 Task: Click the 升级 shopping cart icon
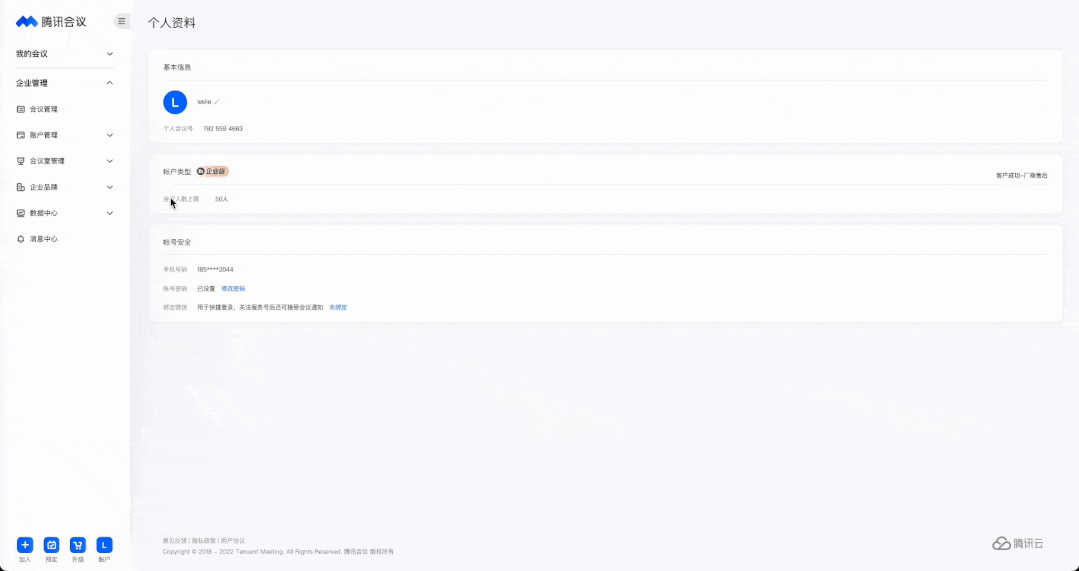pyautogui.click(x=78, y=545)
